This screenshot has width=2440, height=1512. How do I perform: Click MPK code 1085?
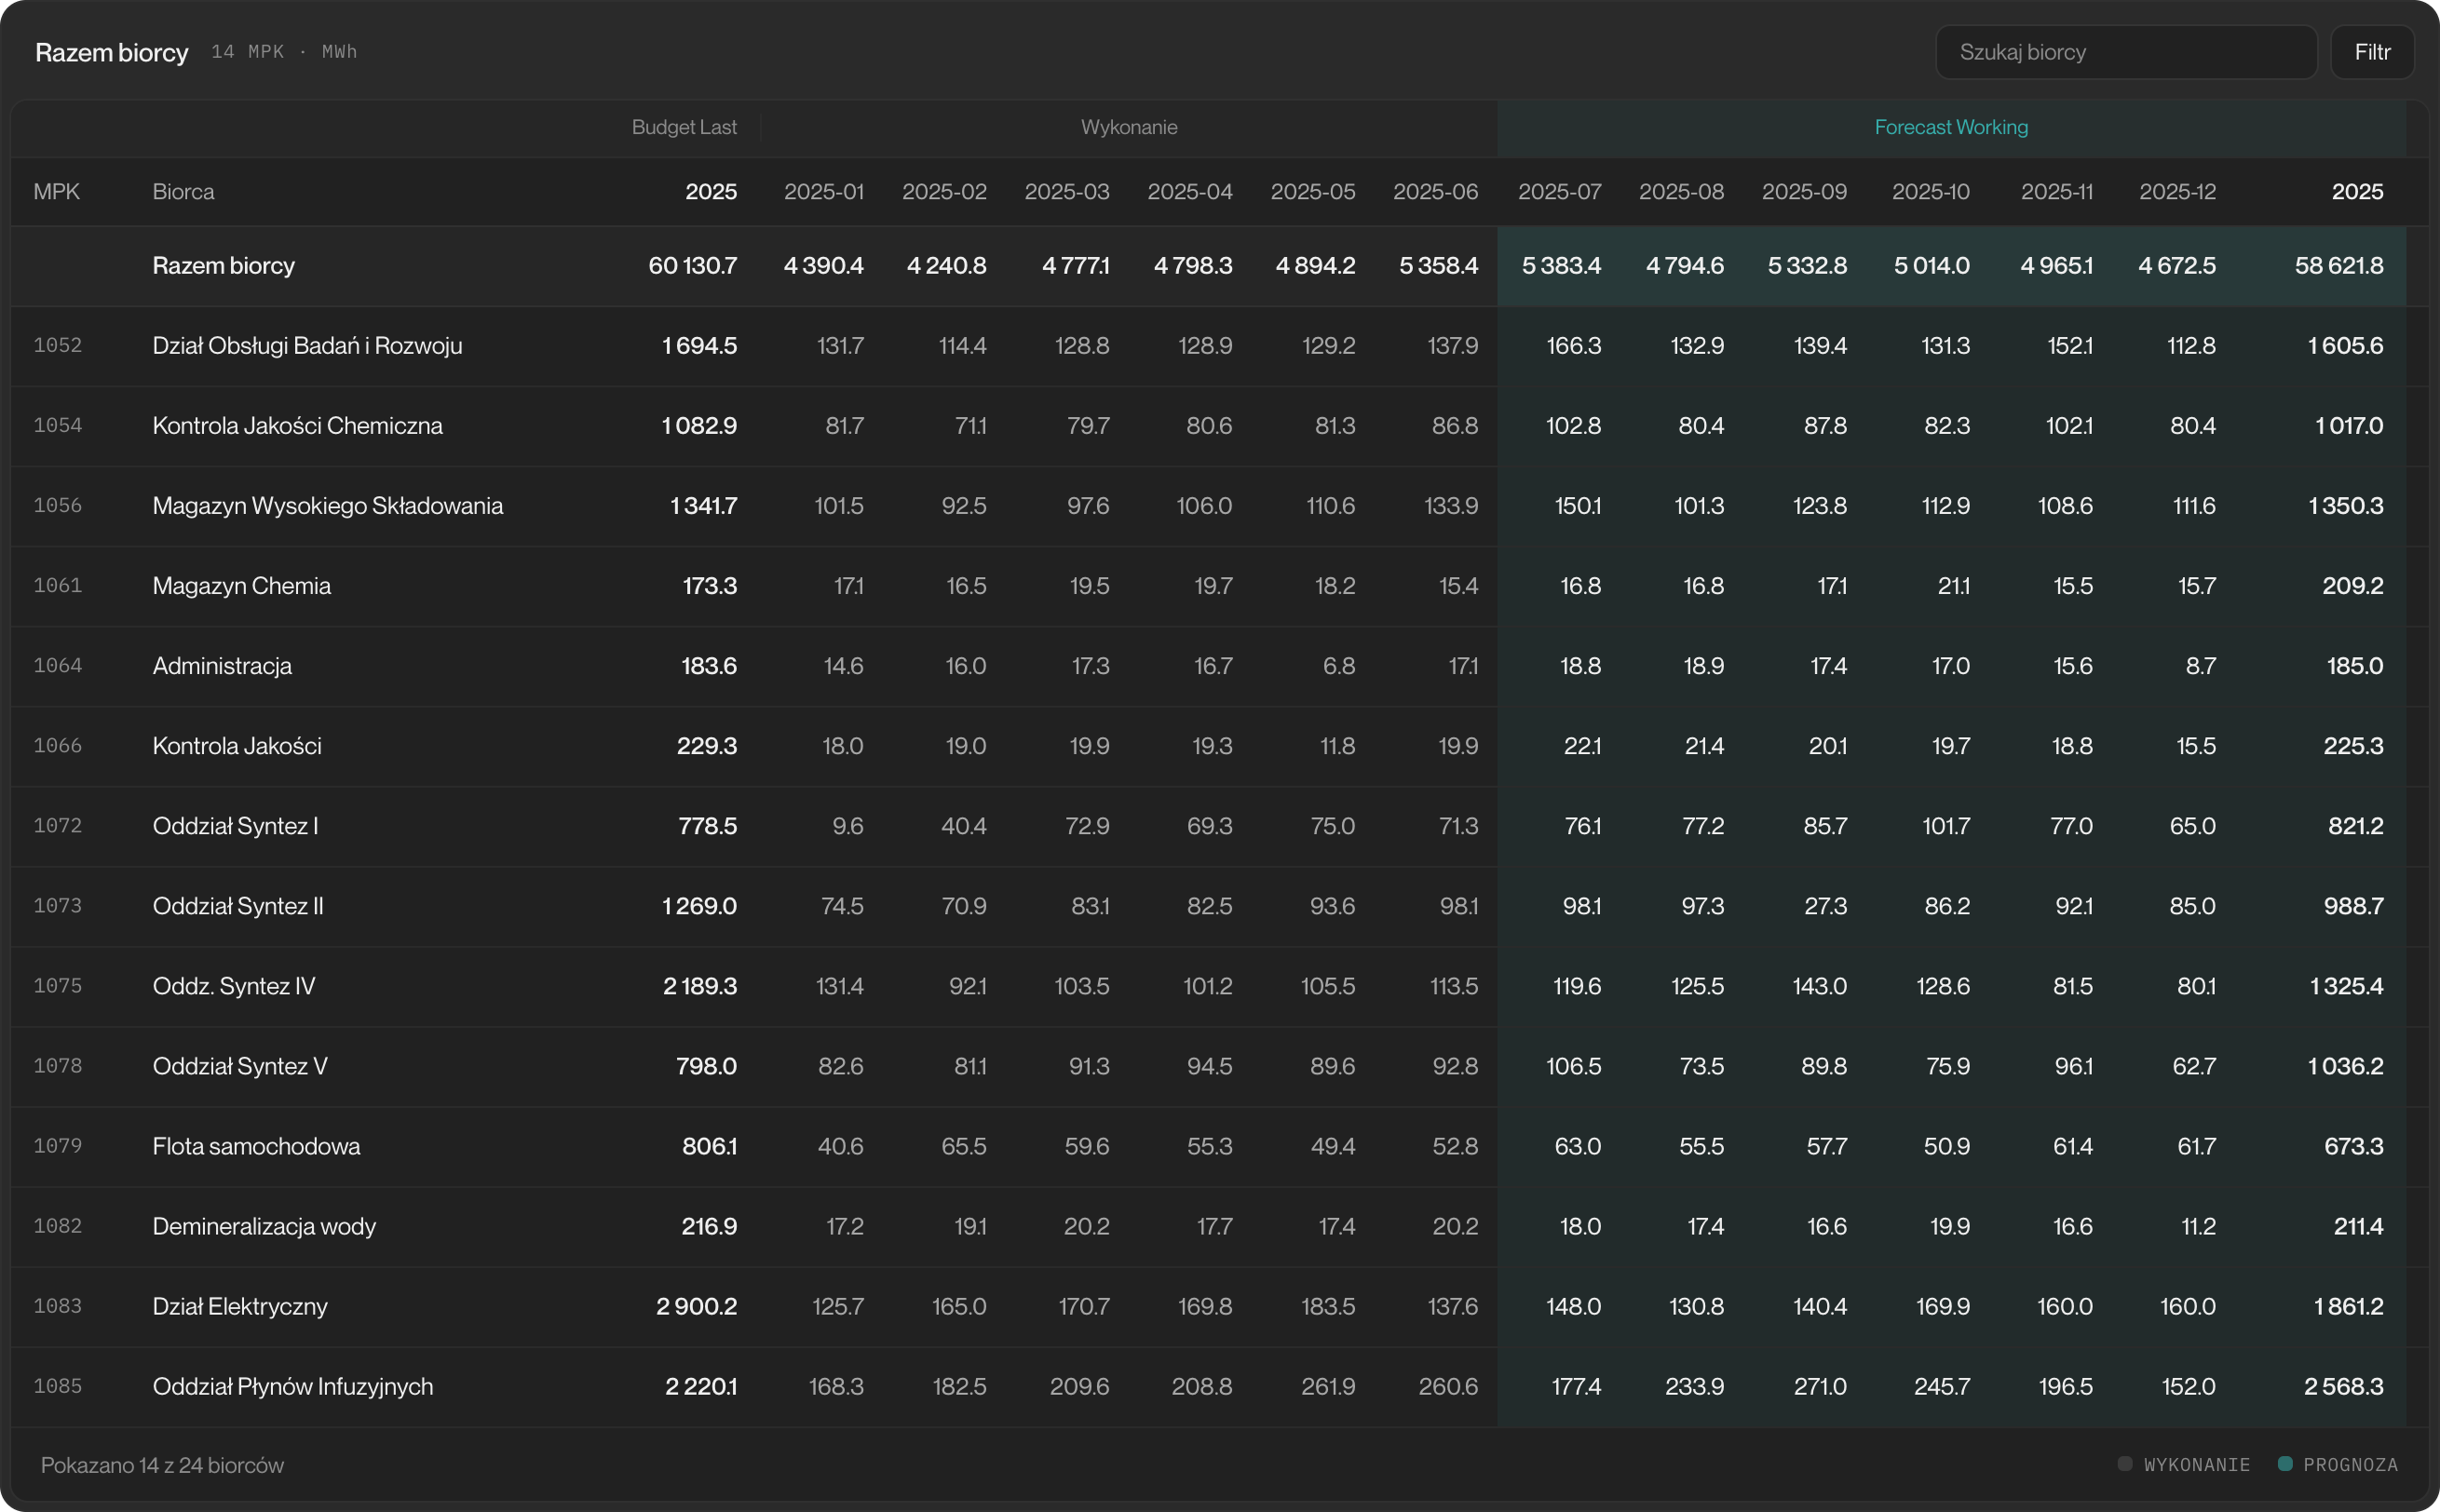(57, 1386)
